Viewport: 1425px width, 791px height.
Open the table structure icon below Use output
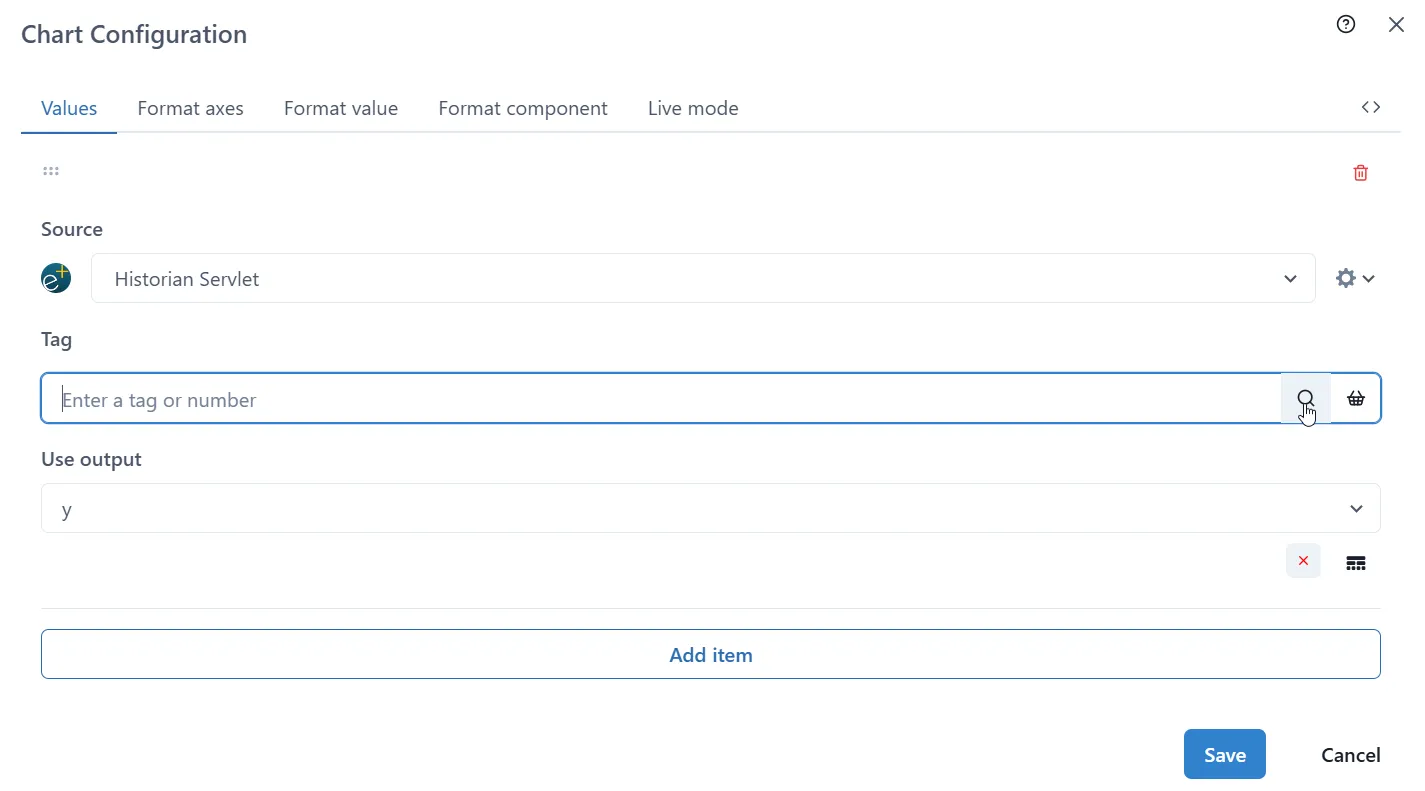(1356, 562)
